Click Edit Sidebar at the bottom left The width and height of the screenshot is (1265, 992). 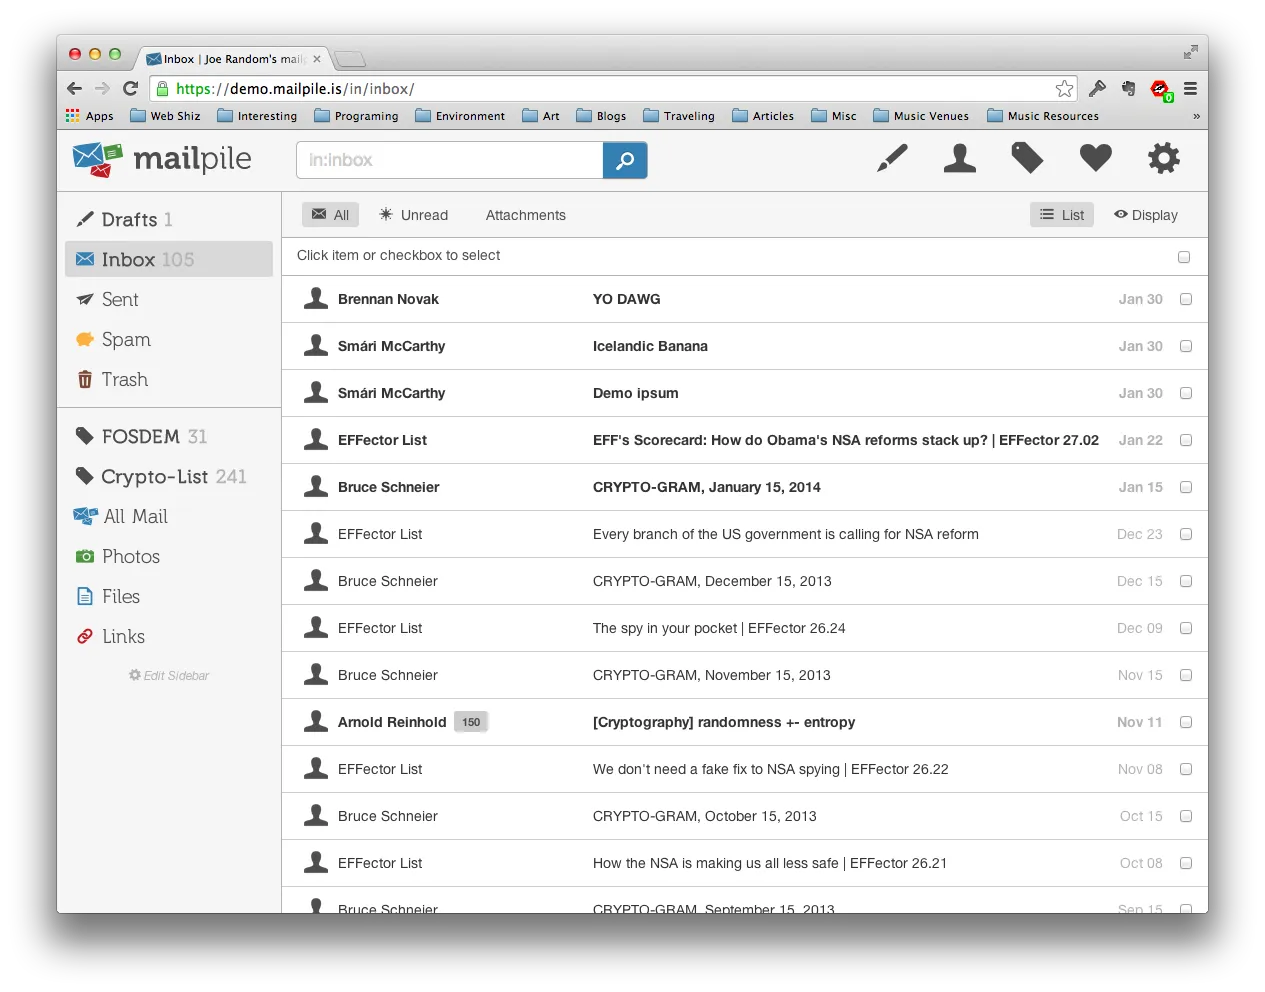[168, 675]
